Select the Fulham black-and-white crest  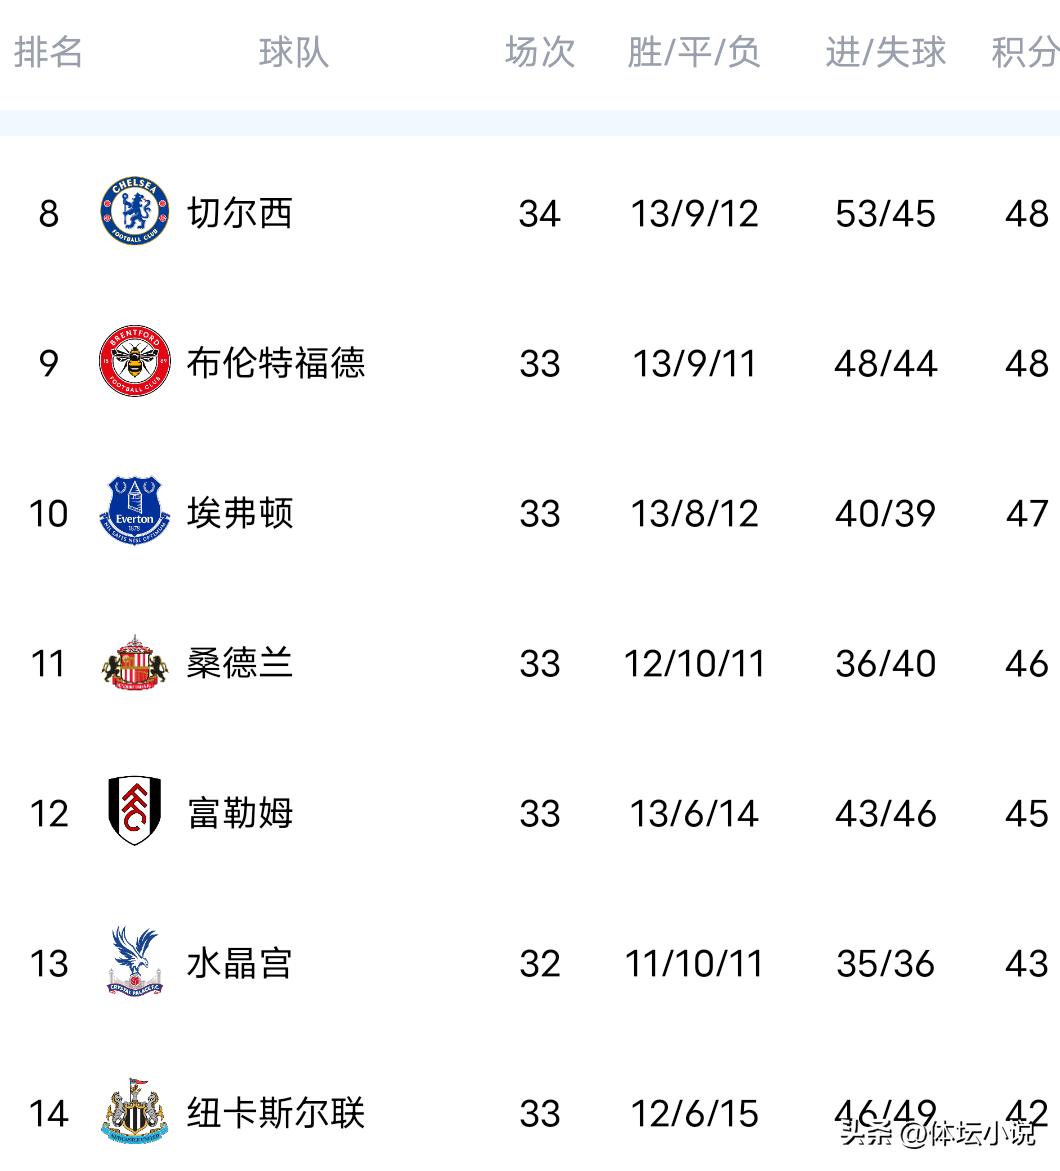(135, 811)
